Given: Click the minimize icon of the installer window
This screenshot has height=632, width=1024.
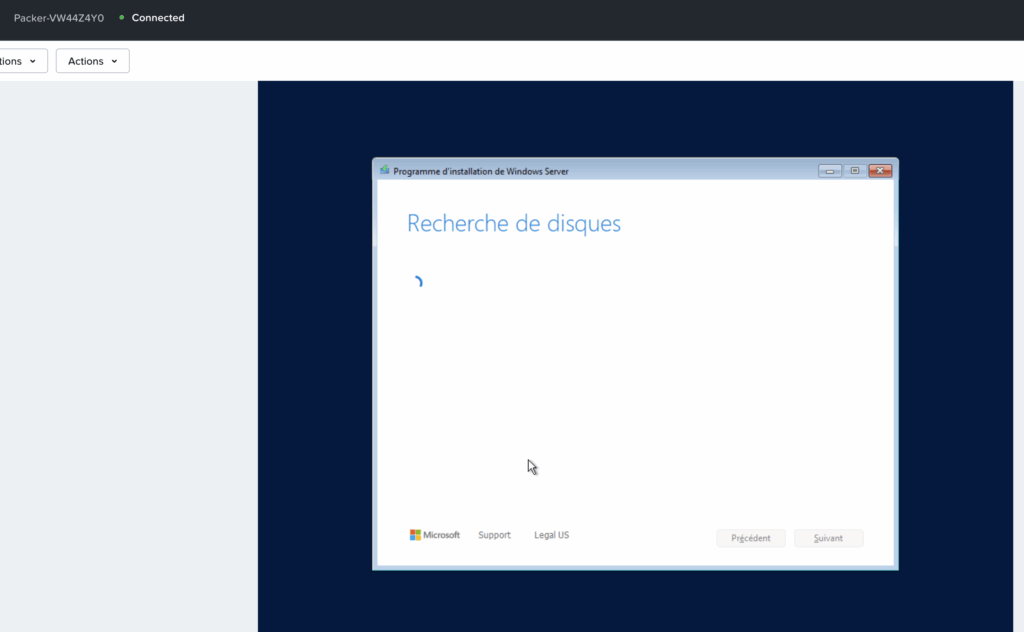Looking at the screenshot, I should 829,170.
